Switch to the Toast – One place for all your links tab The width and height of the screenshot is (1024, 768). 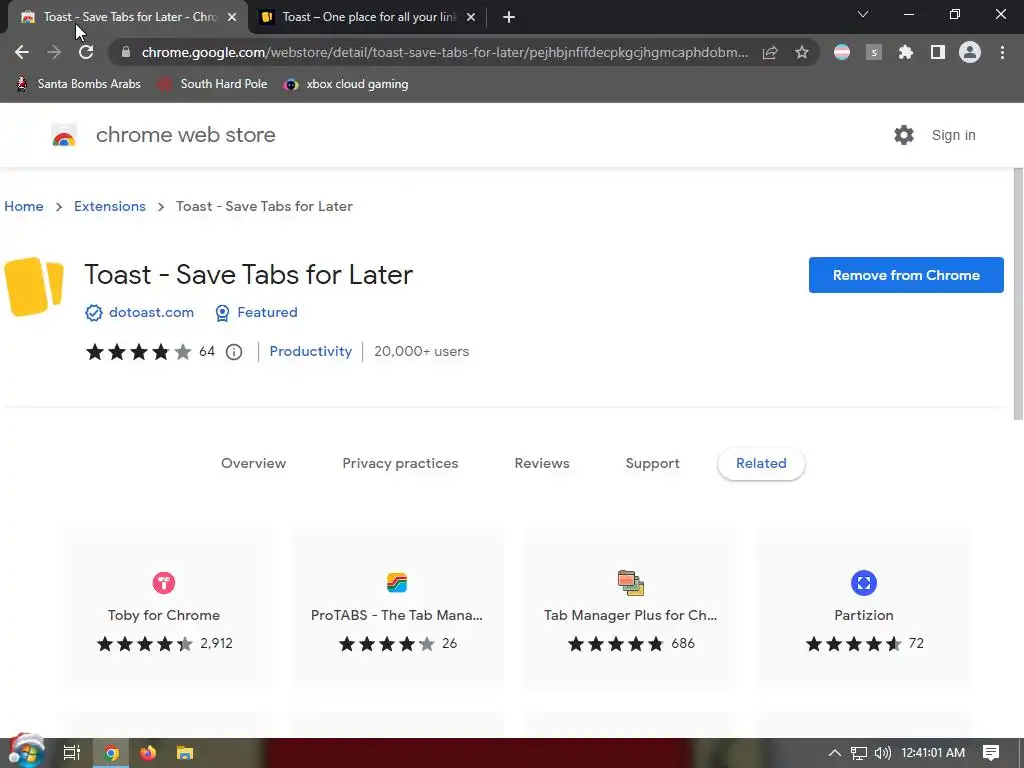click(x=368, y=17)
